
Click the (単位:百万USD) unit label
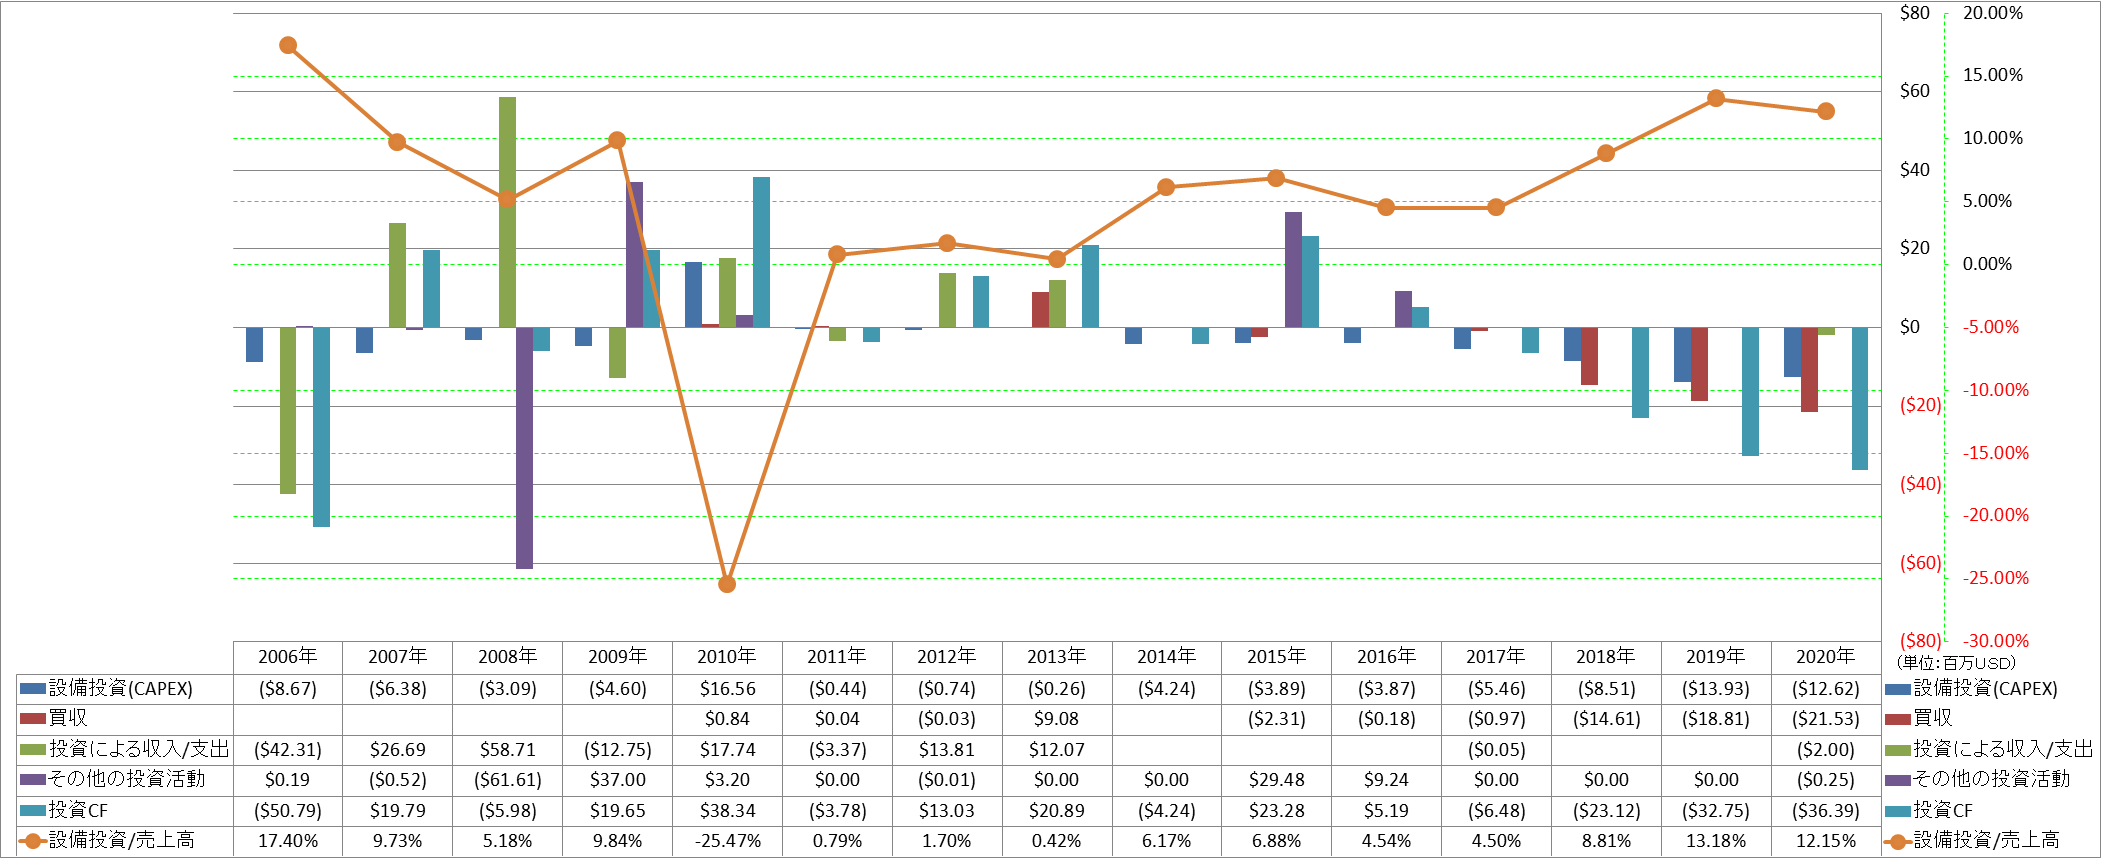click(1956, 663)
